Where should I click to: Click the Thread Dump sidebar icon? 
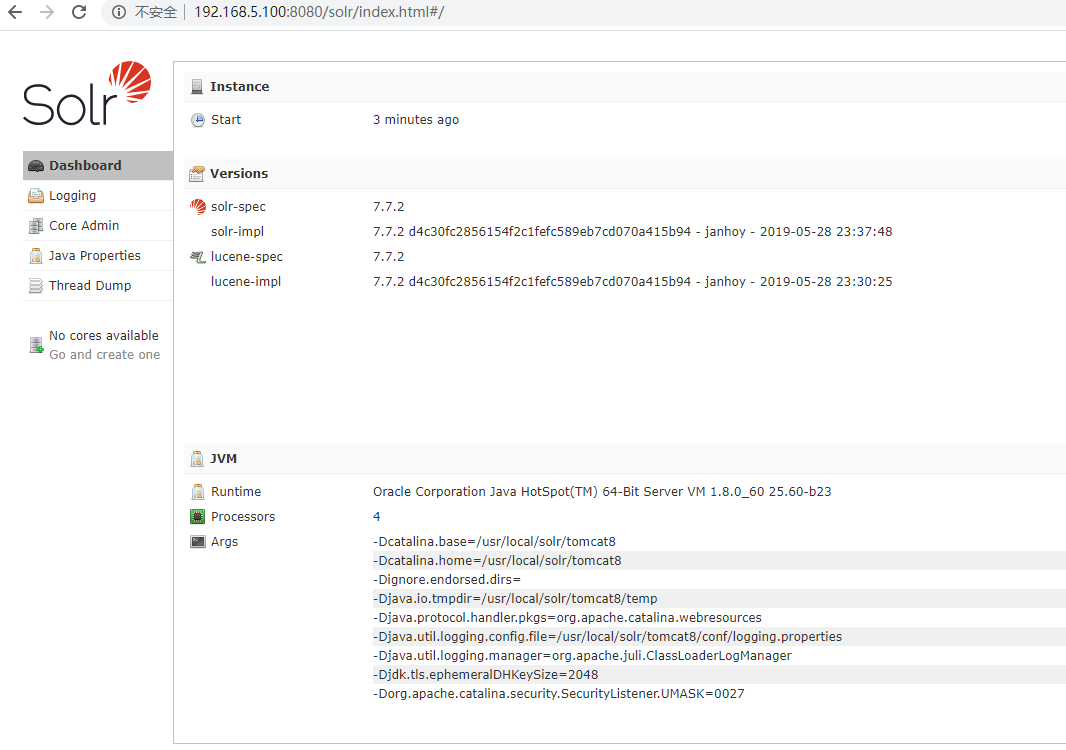point(36,285)
